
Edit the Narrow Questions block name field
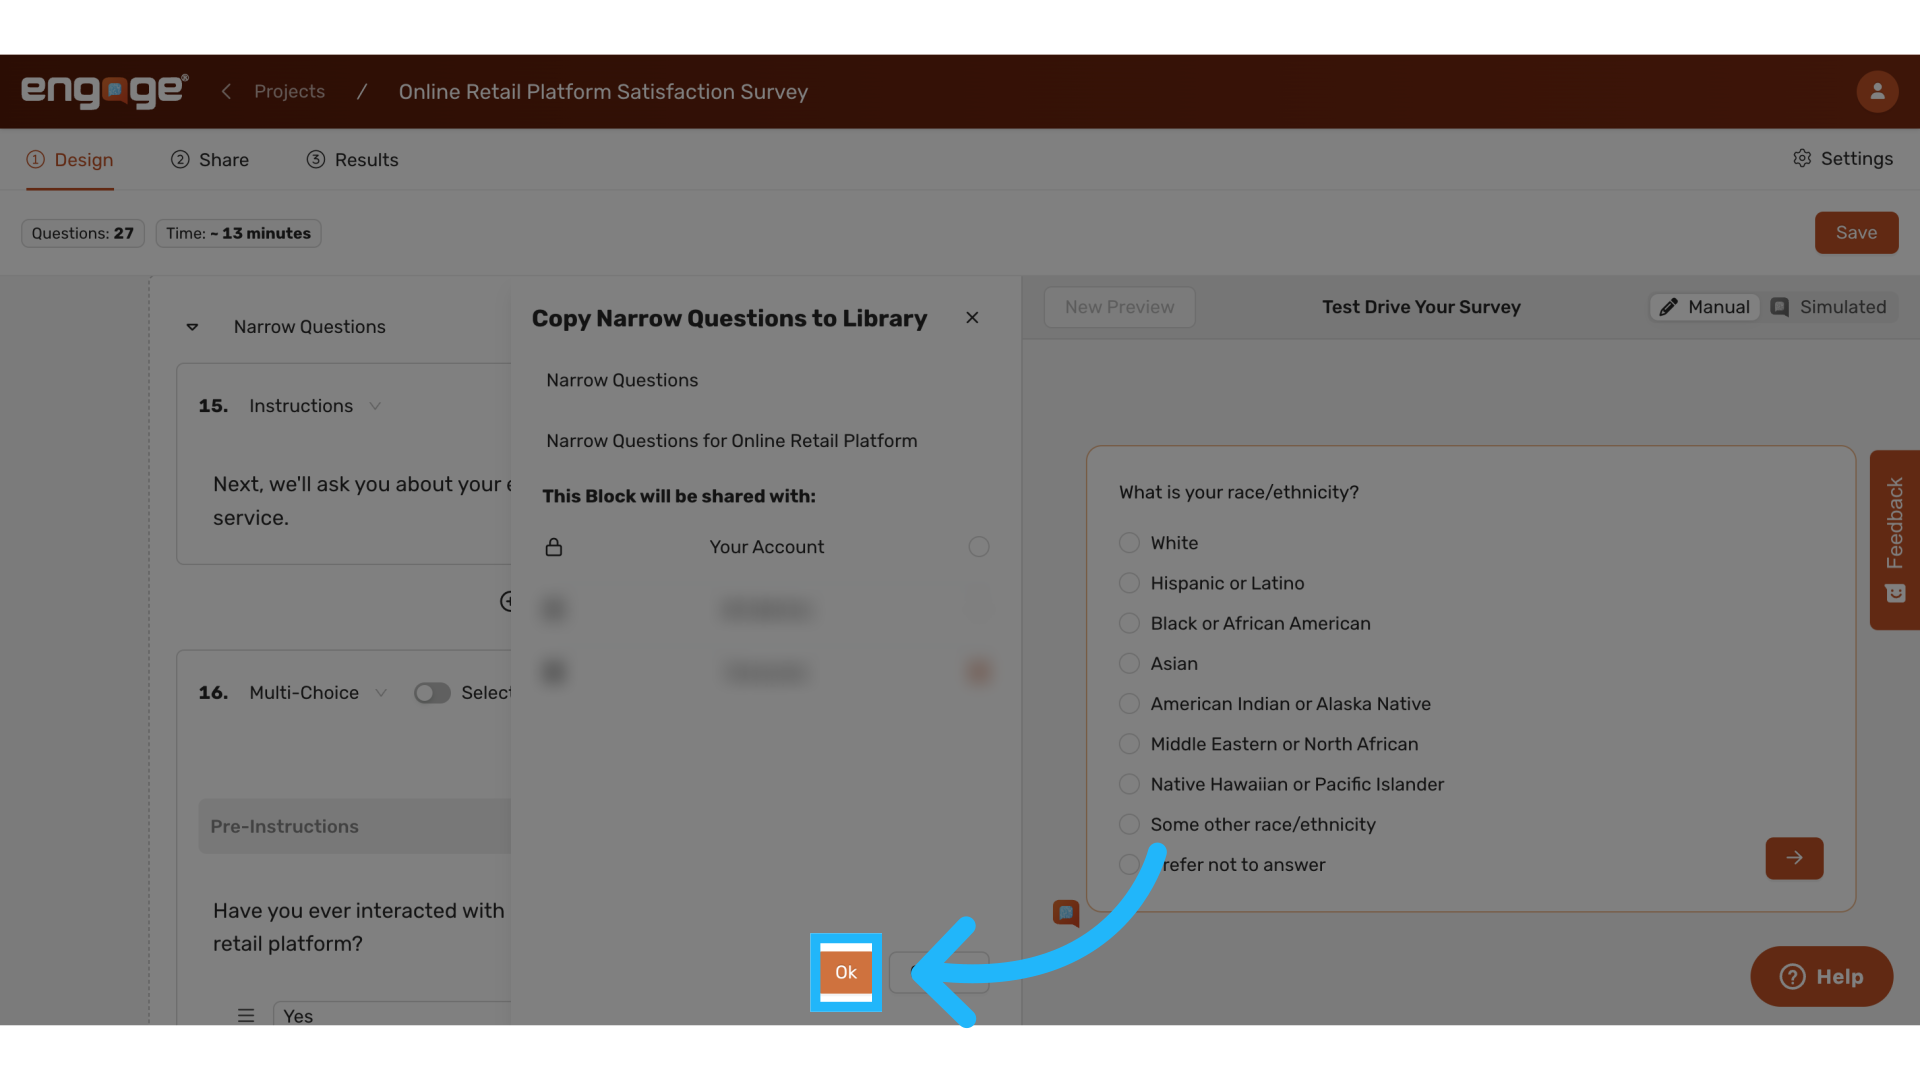coord(765,380)
